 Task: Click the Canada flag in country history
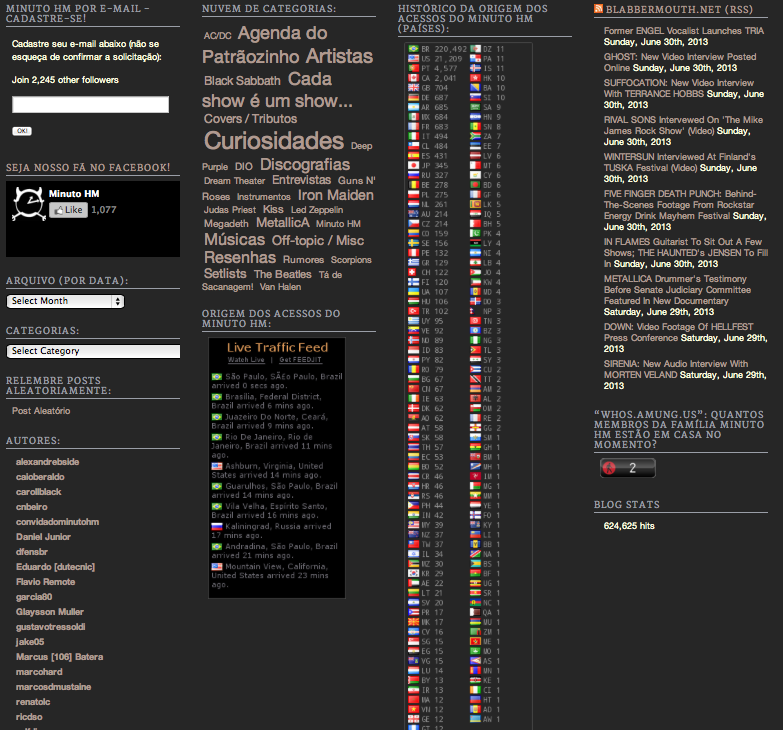413,77
